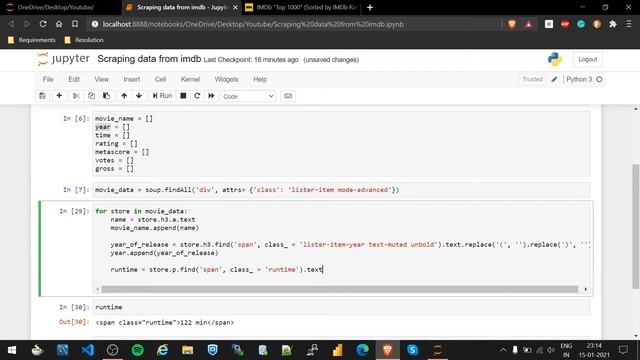Open Windows Start menu
Viewport: 640px width, 360px height.
[12, 350]
